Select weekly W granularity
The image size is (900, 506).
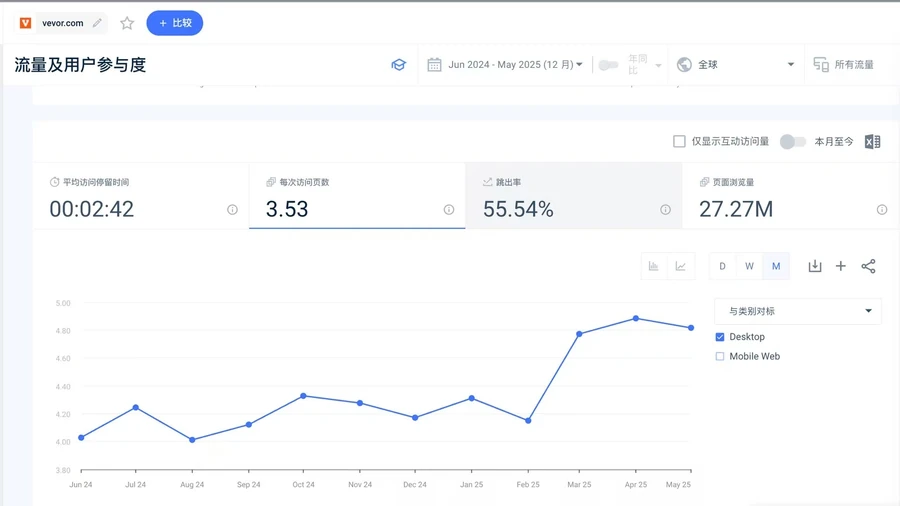coord(749,266)
